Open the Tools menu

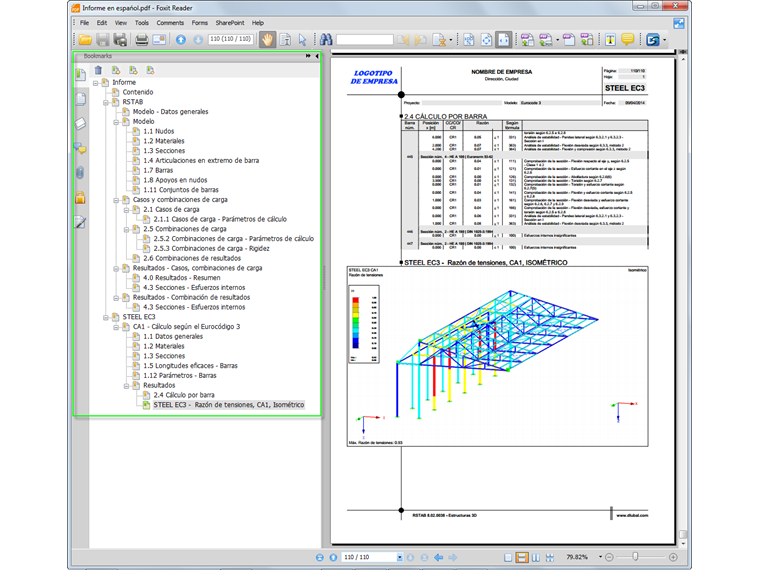coord(142,23)
